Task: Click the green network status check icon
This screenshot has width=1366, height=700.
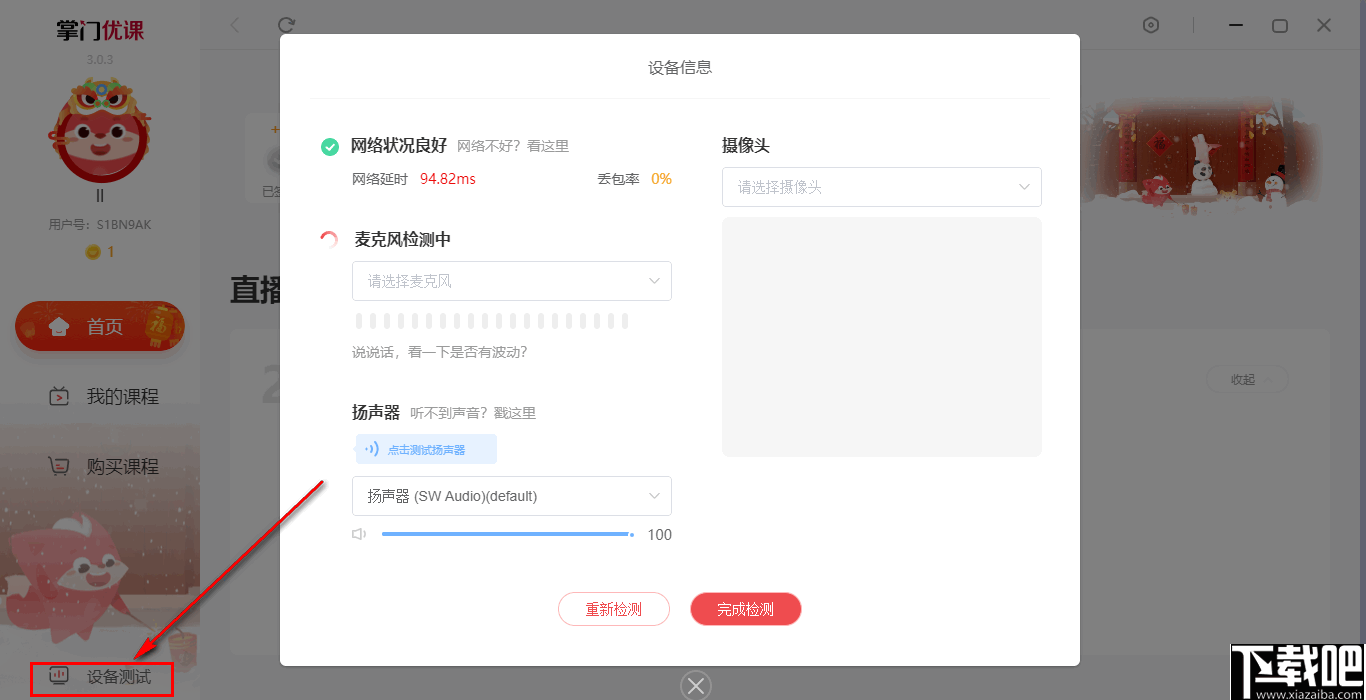Action: pyautogui.click(x=330, y=146)
